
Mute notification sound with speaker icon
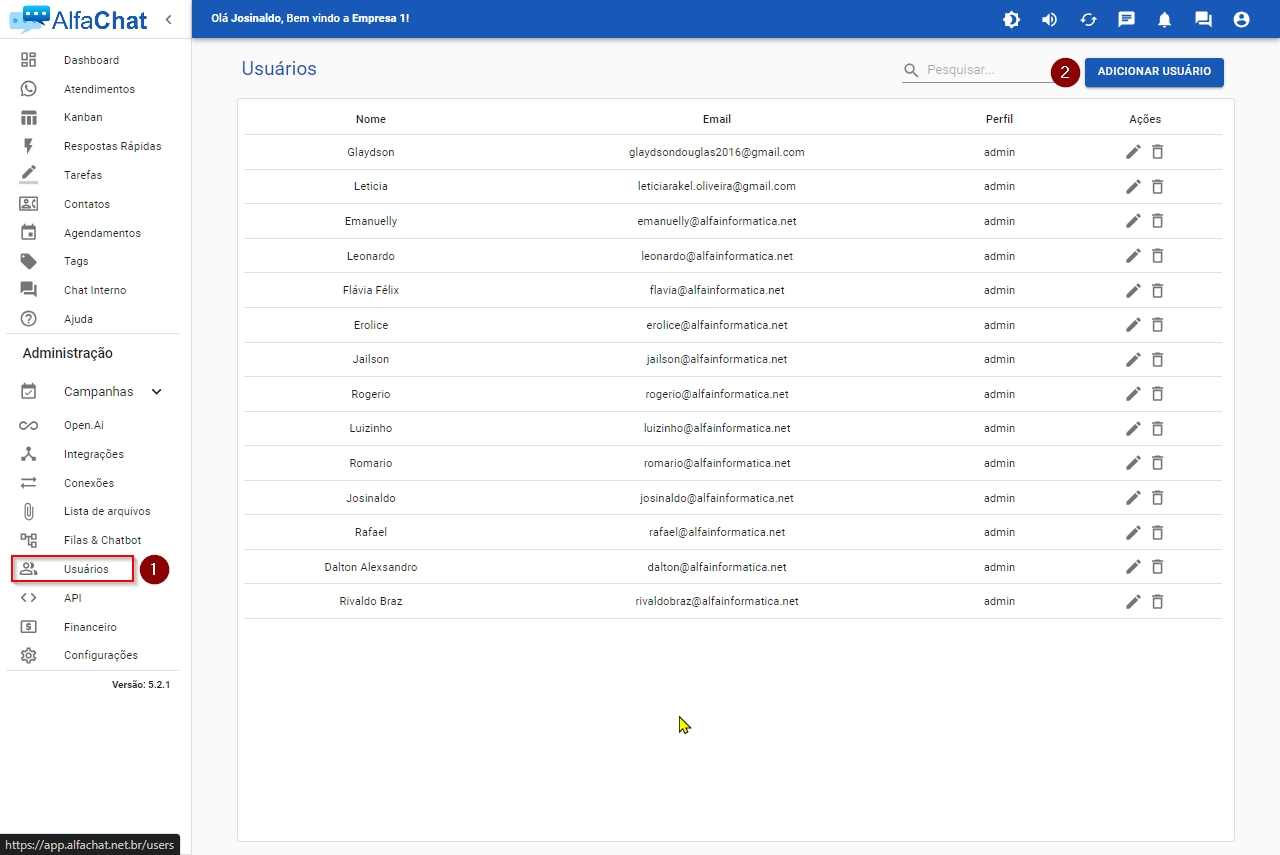(1049, 19)
